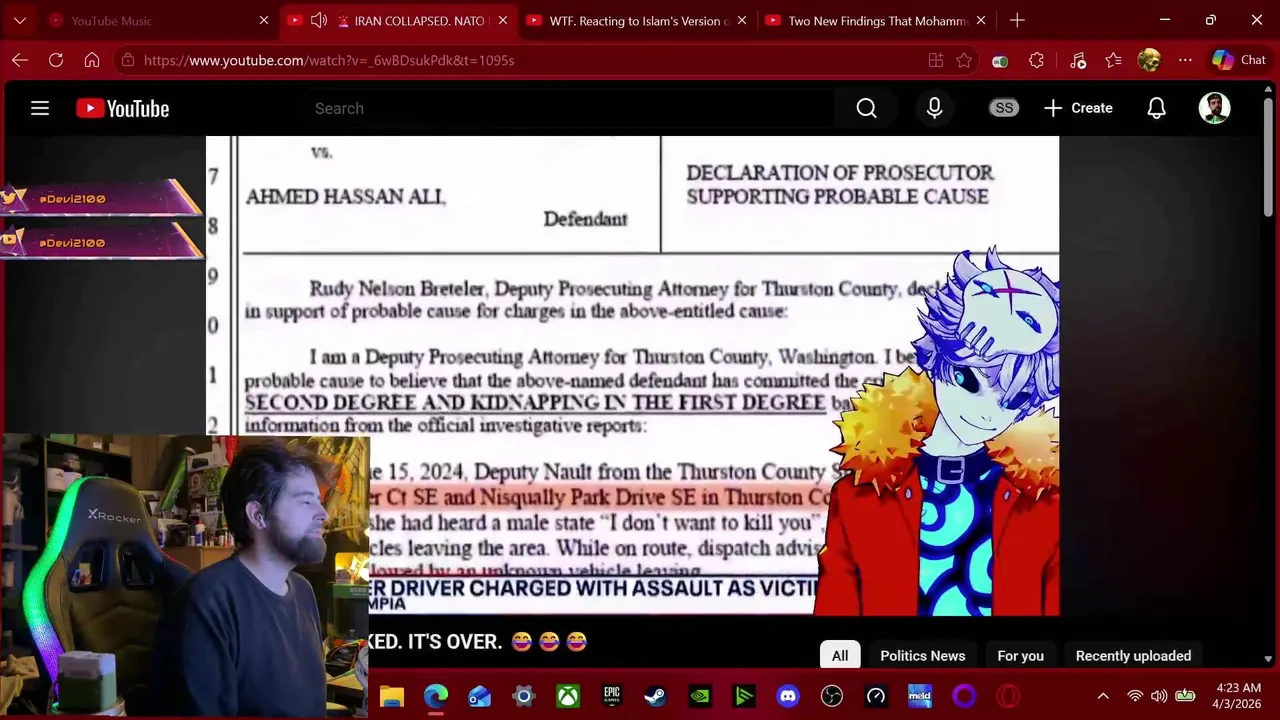Open the Edge skull profile picture
Screen dimensions: 1280x720
[1149, 60]
